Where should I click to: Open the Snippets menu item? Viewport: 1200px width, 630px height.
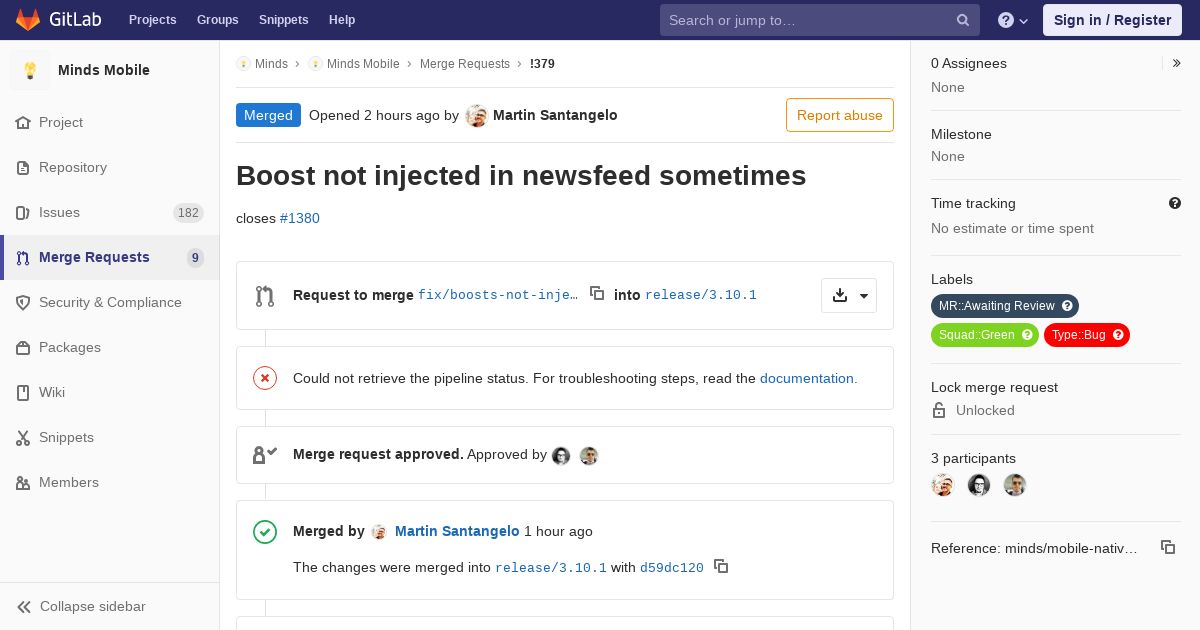[283, 20]
